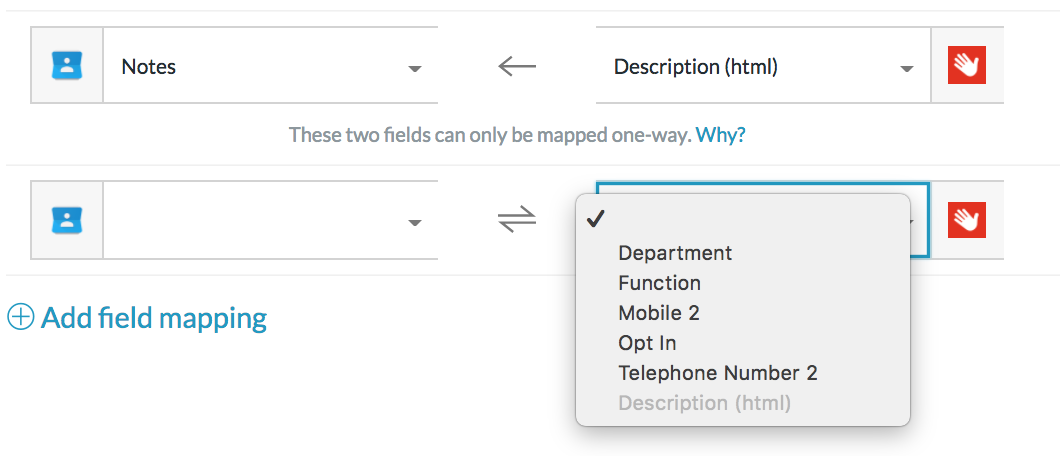Select Mobile 2 in the field list
Image resolution: width=1060 pixels, height=456 pixels.
[x=658, y=313]
